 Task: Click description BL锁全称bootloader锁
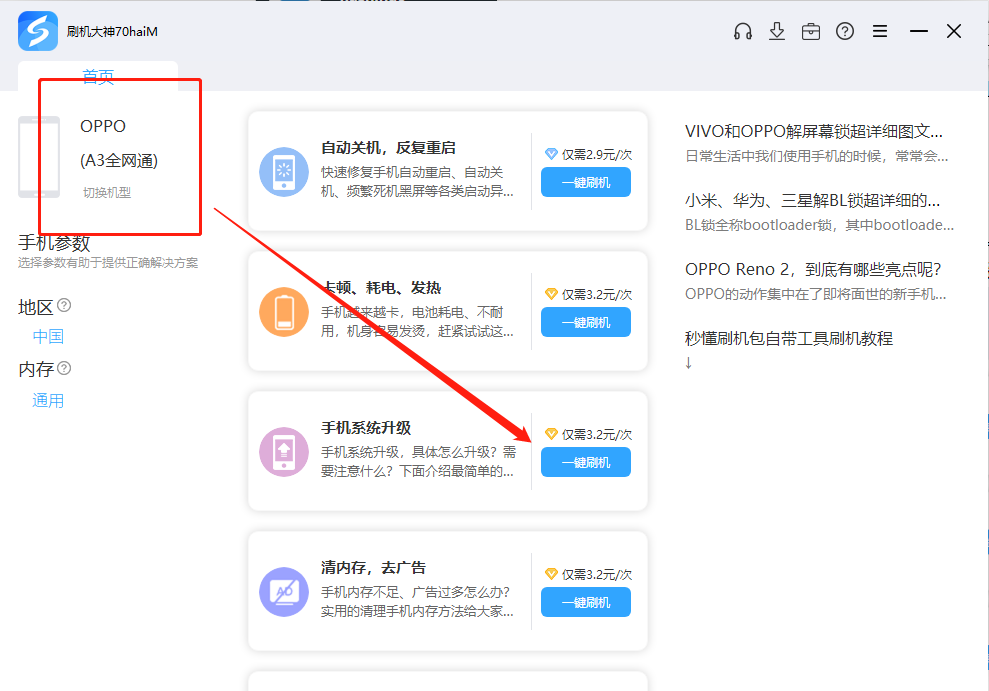(819, 225)
